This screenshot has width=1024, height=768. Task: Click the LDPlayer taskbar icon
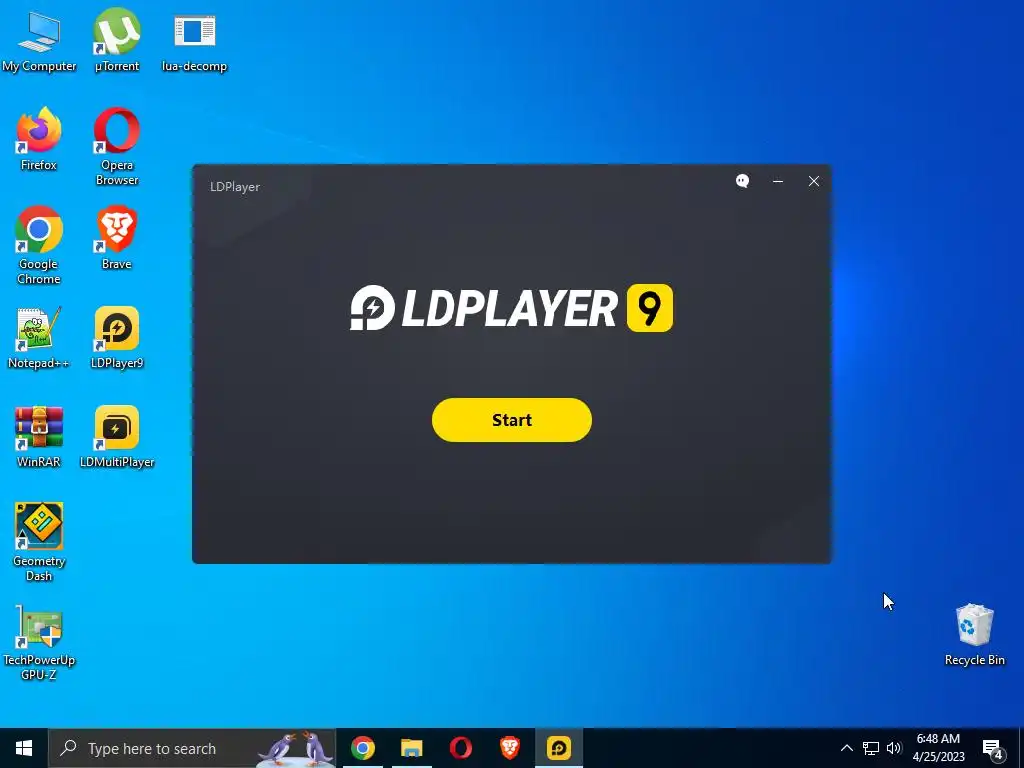559,748
